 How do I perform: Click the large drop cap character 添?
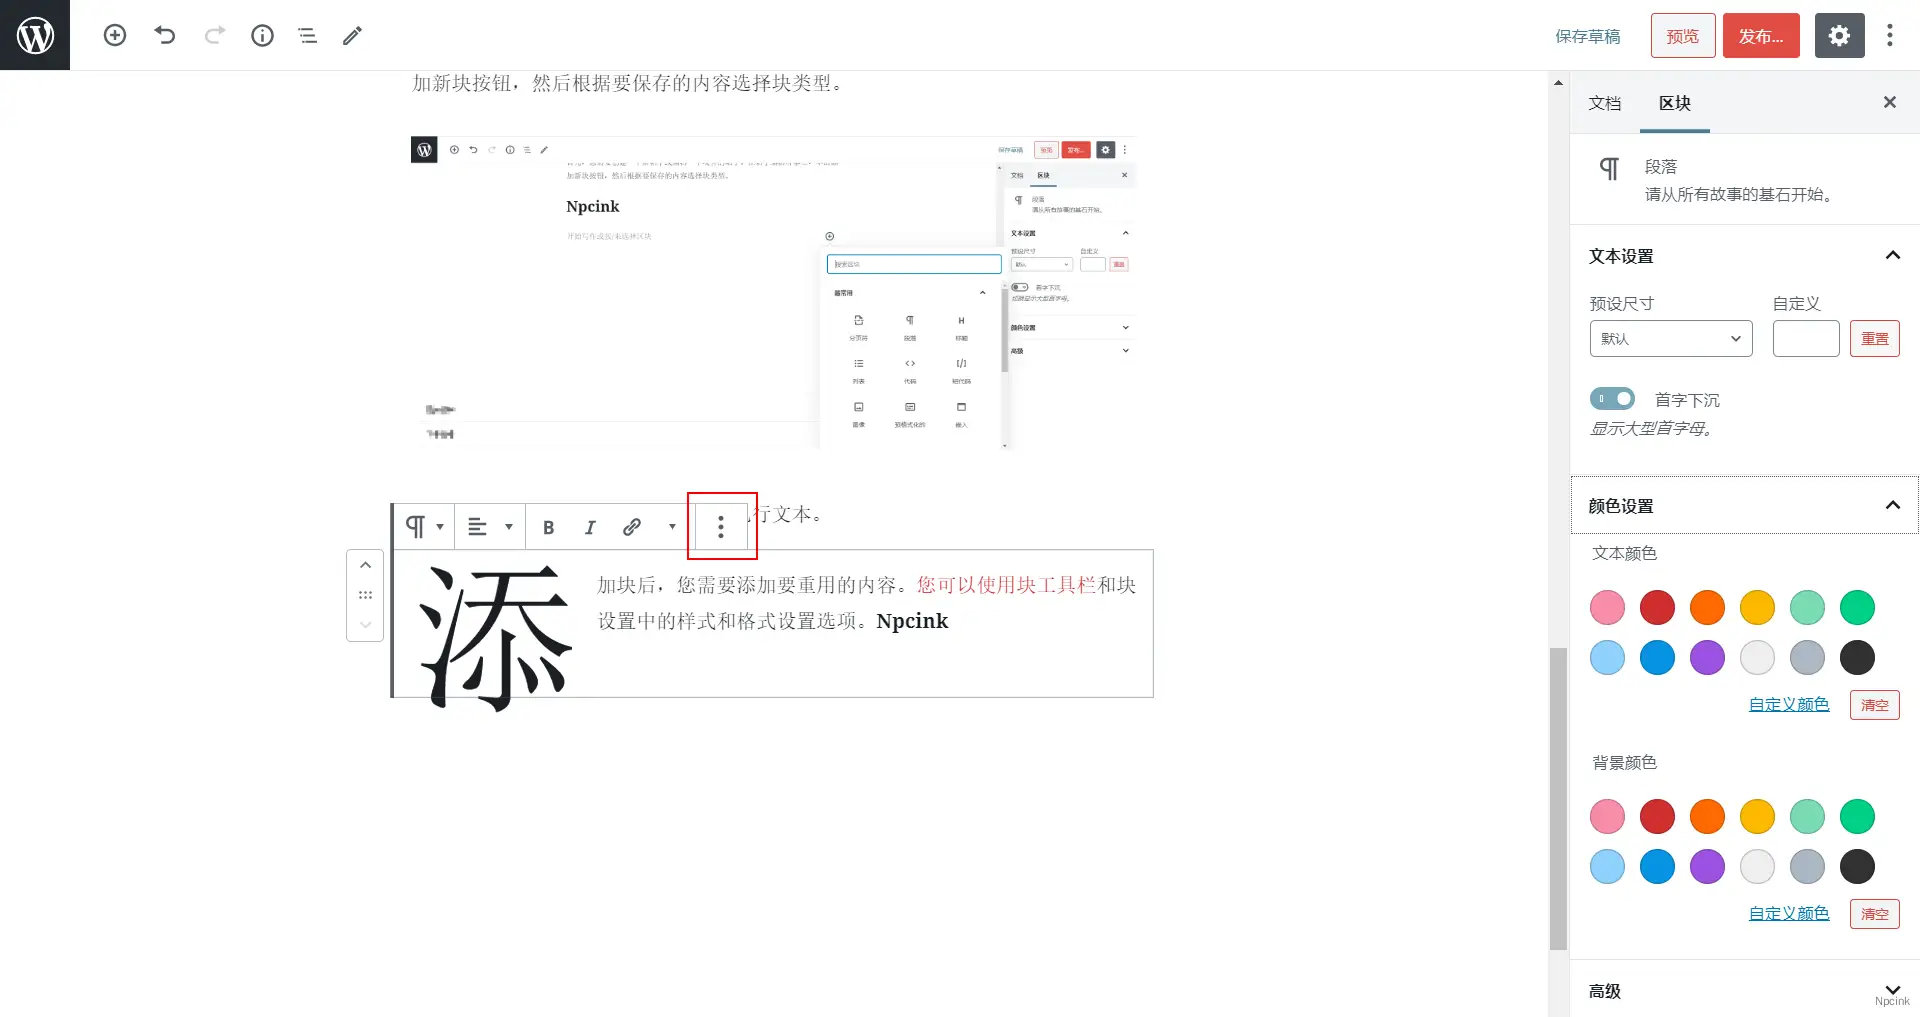(495, 636)
